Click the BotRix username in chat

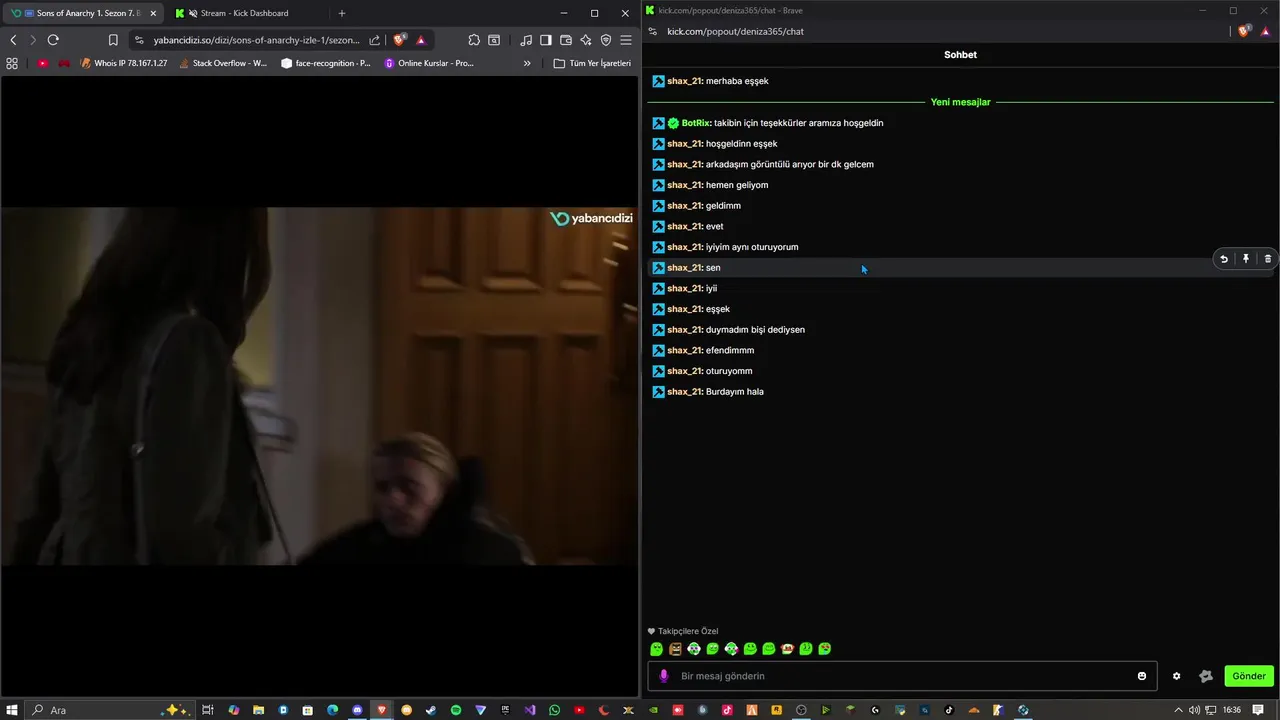[696, 123]
